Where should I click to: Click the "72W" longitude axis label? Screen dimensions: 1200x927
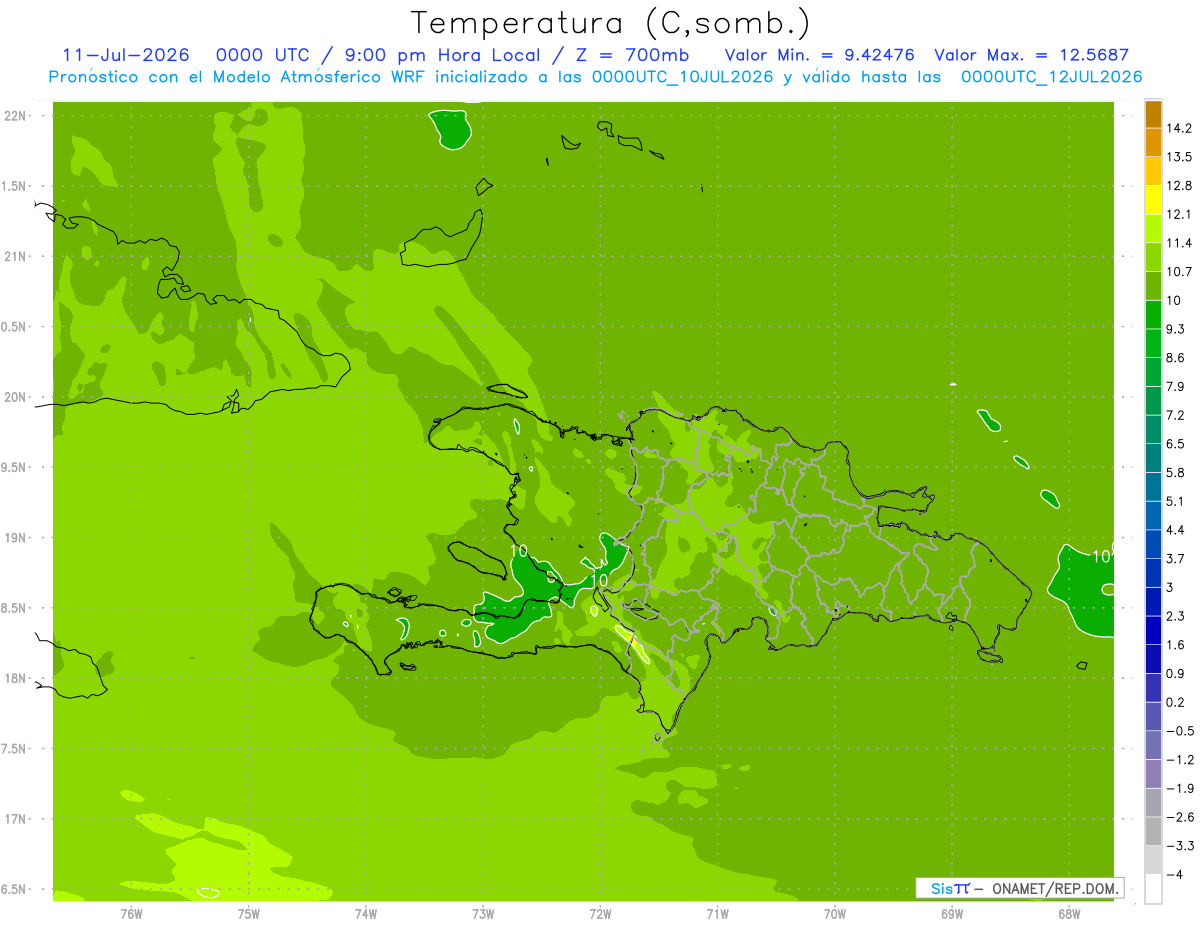coord(600,914)
